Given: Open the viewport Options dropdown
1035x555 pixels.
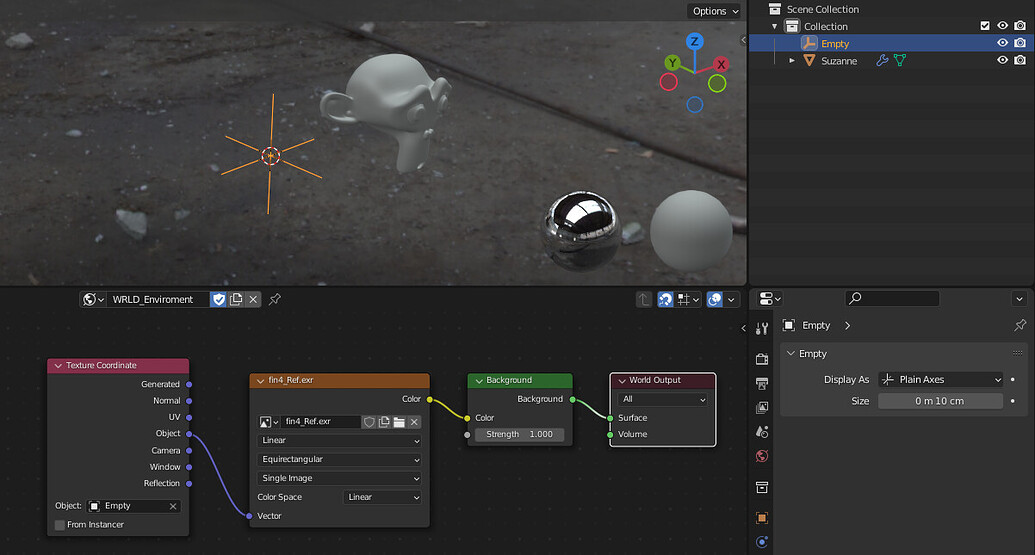Looking at the screenshot, I should [716, 11].
